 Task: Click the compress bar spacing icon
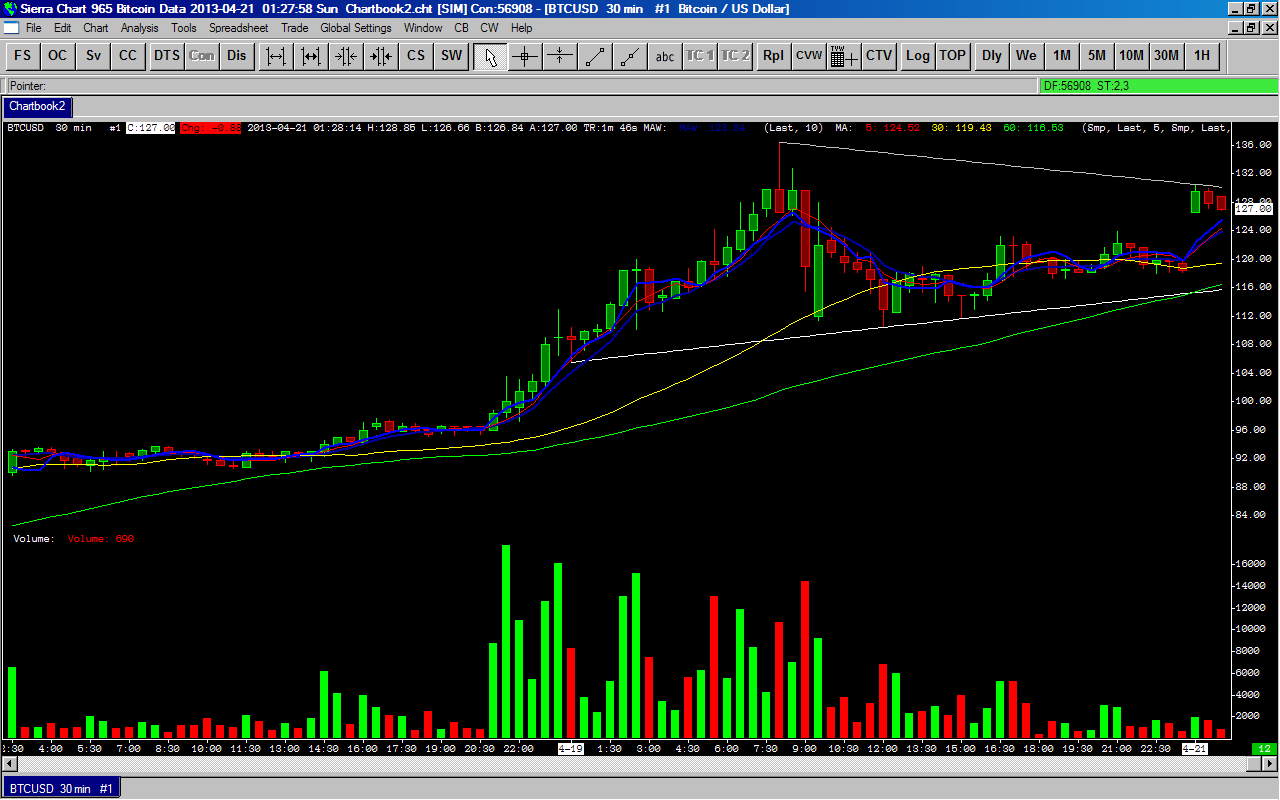tap(311, 56)
